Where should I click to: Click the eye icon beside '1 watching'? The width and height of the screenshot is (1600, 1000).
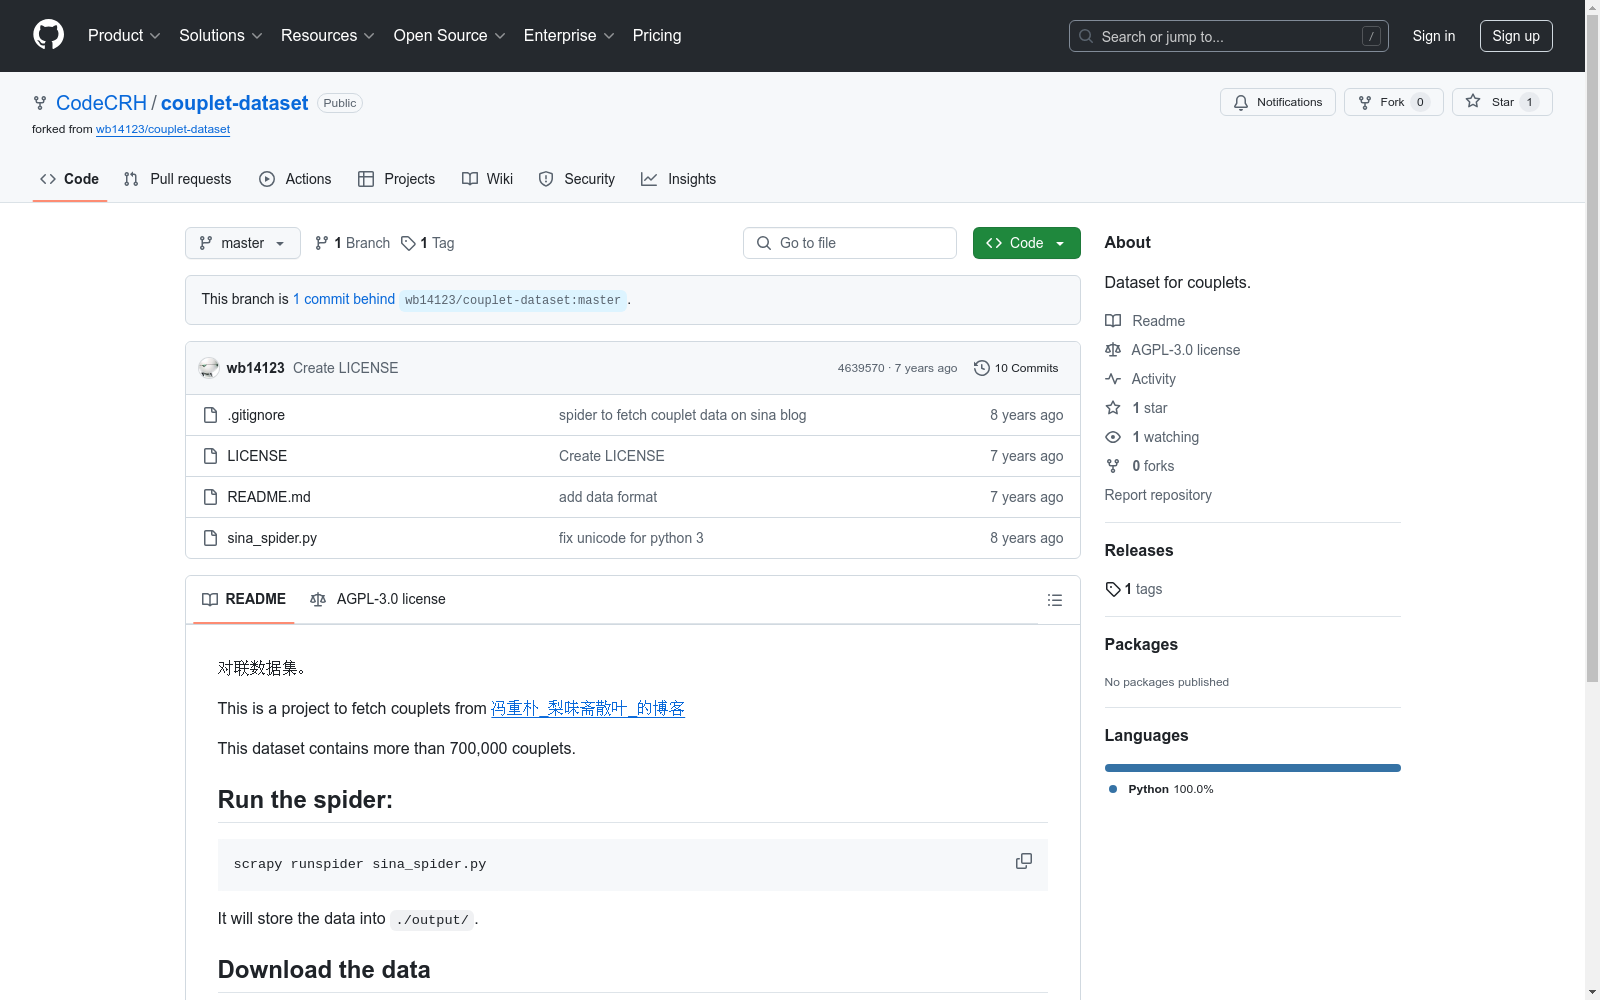(x=1113, y=437)
